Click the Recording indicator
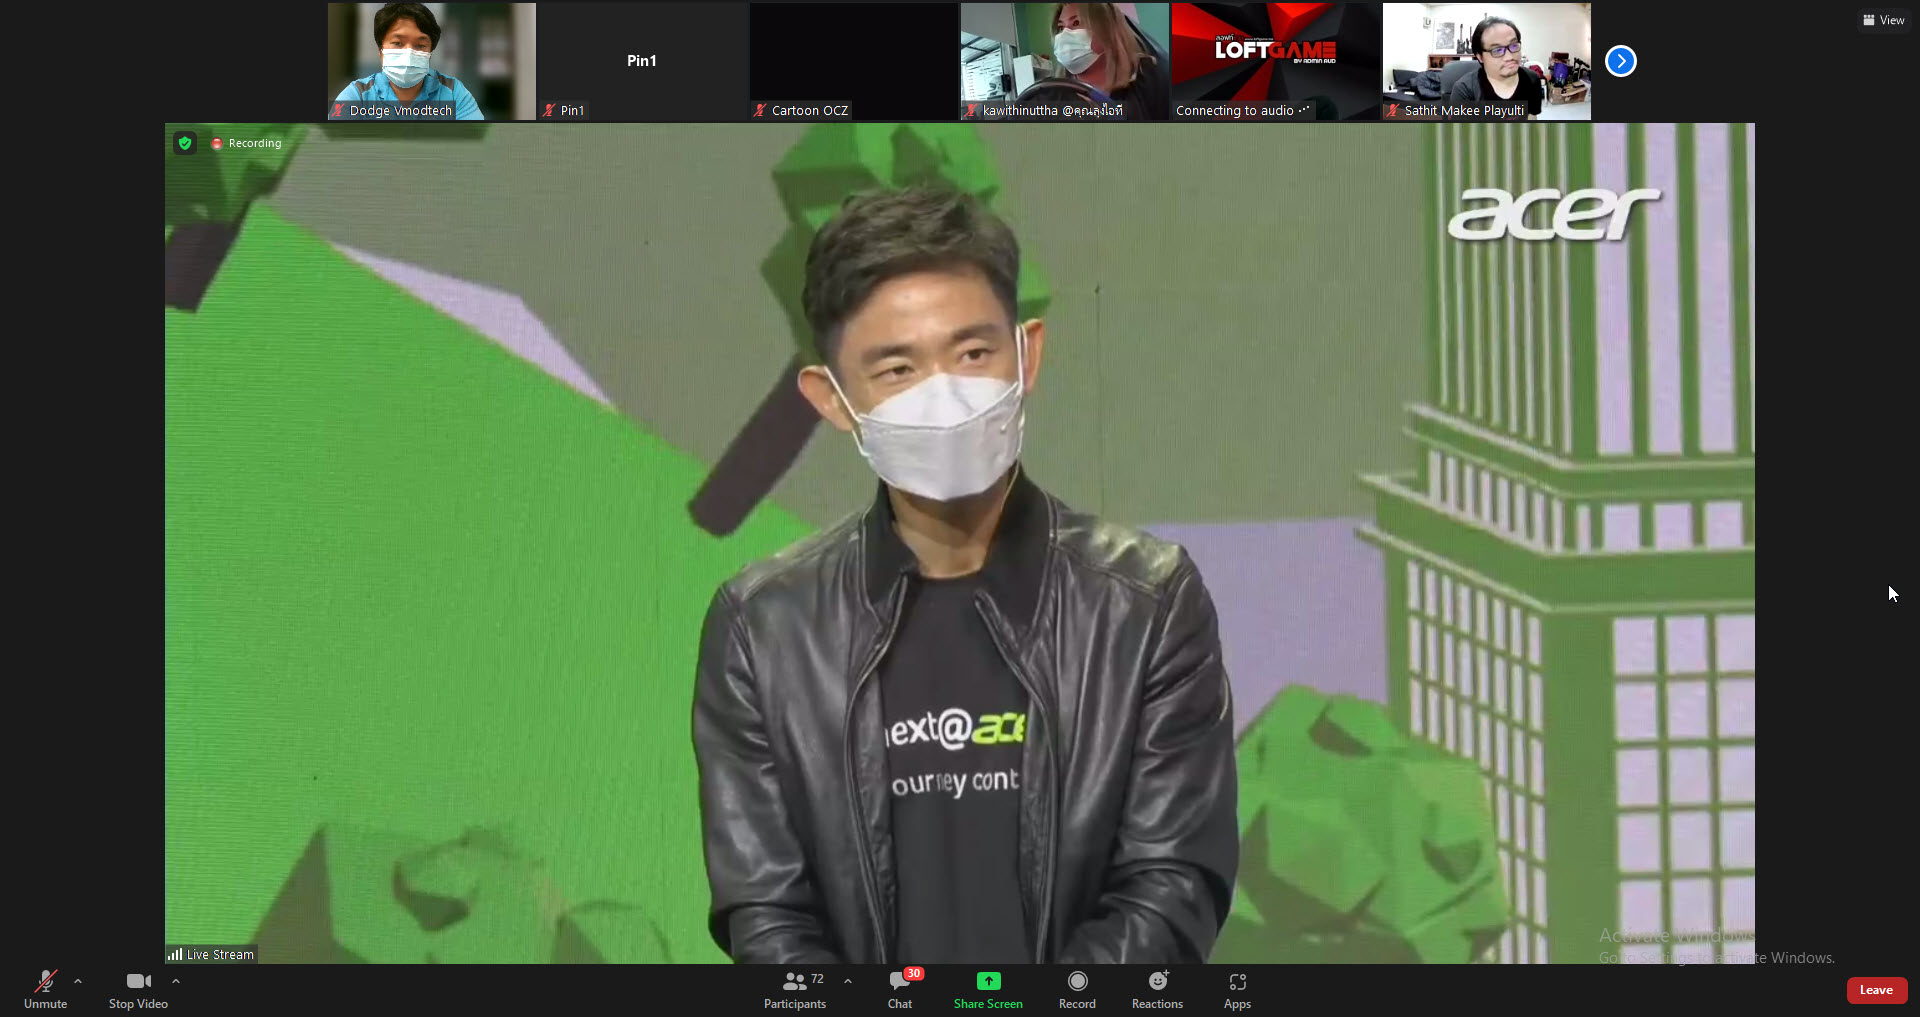 click(x=246, y=143)
